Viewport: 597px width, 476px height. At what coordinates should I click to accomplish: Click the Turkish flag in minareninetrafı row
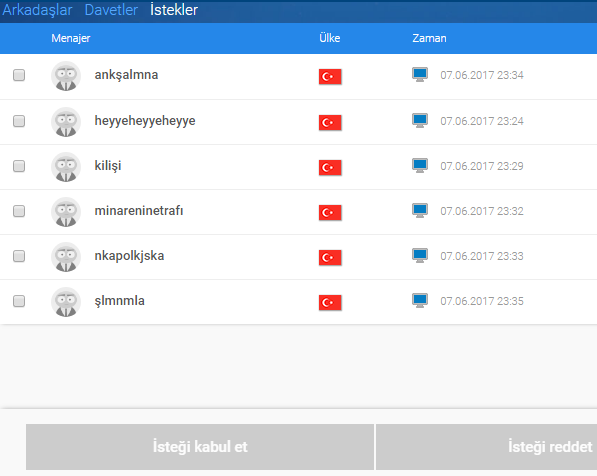click(330, 212)
